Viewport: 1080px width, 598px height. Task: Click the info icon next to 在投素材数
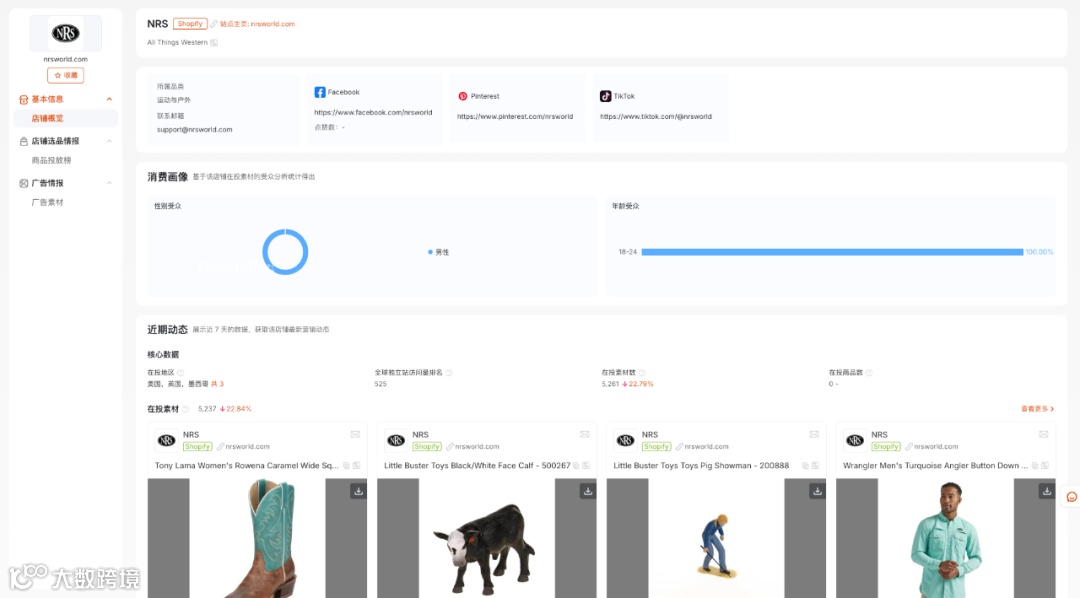click(x=642, y=373)
